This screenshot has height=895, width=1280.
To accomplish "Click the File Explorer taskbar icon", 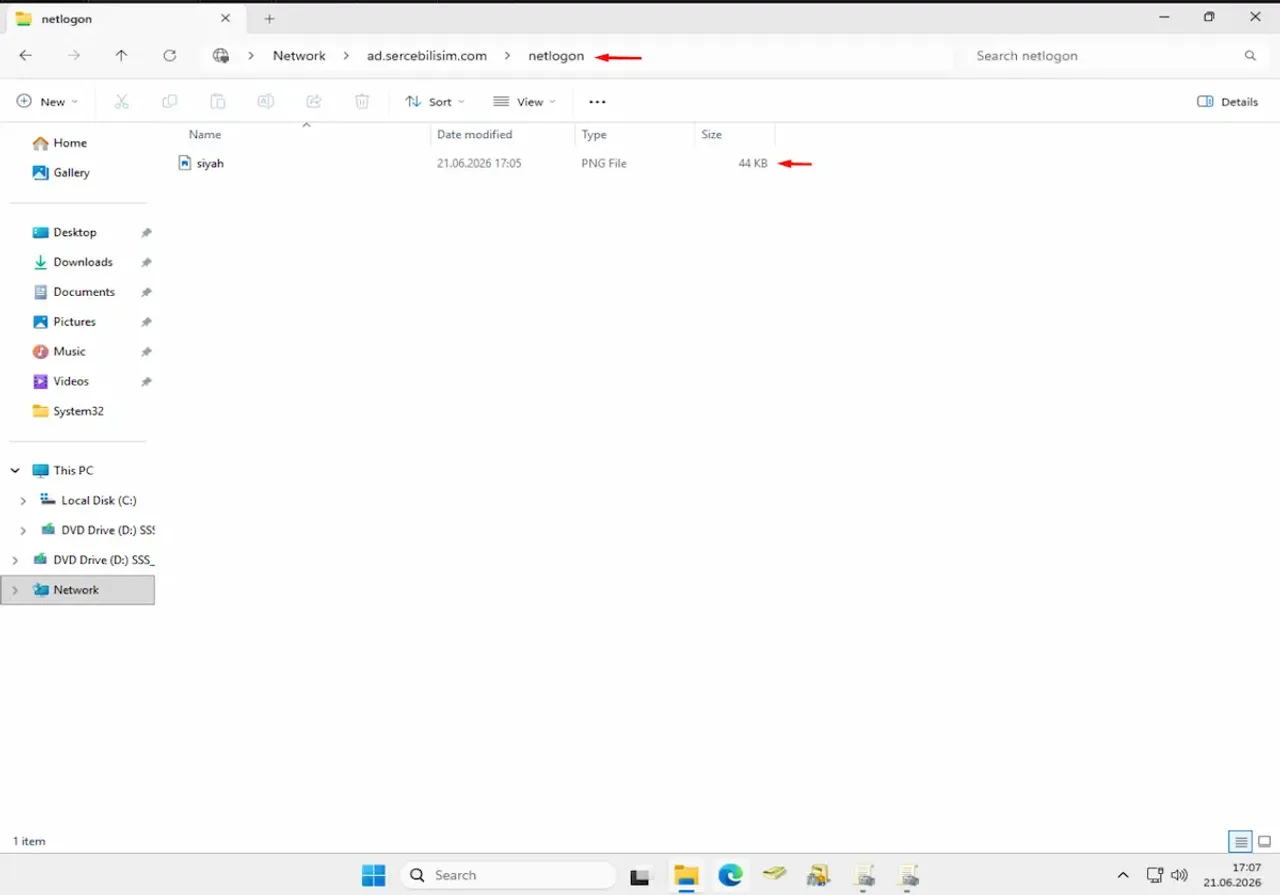I will coord(686,875).
